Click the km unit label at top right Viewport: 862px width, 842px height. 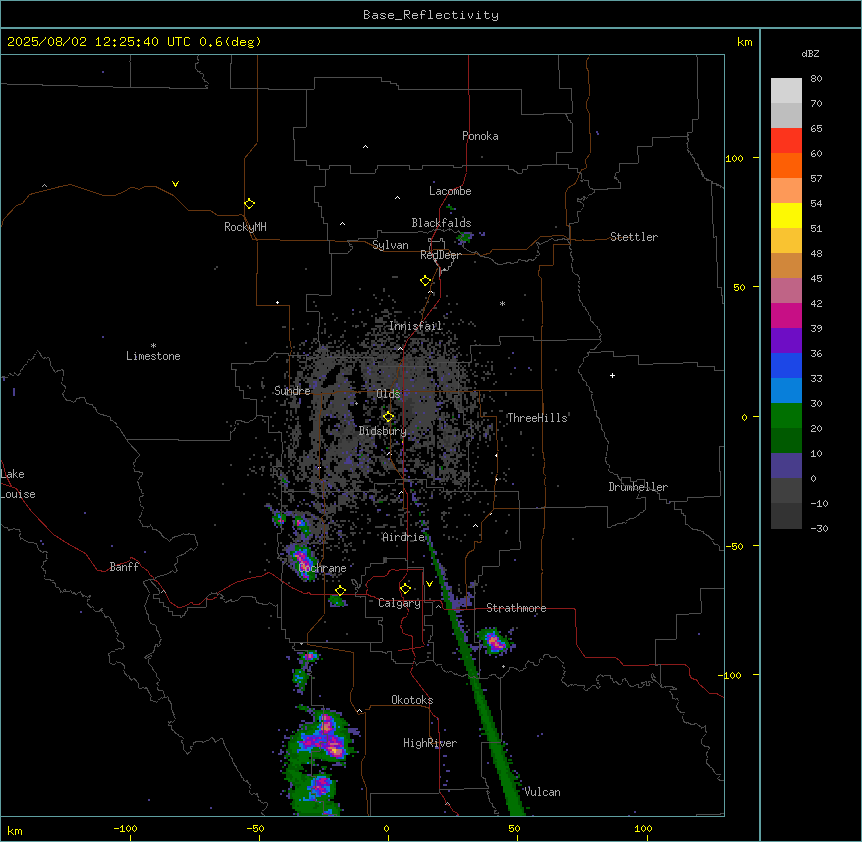(745, 42)
